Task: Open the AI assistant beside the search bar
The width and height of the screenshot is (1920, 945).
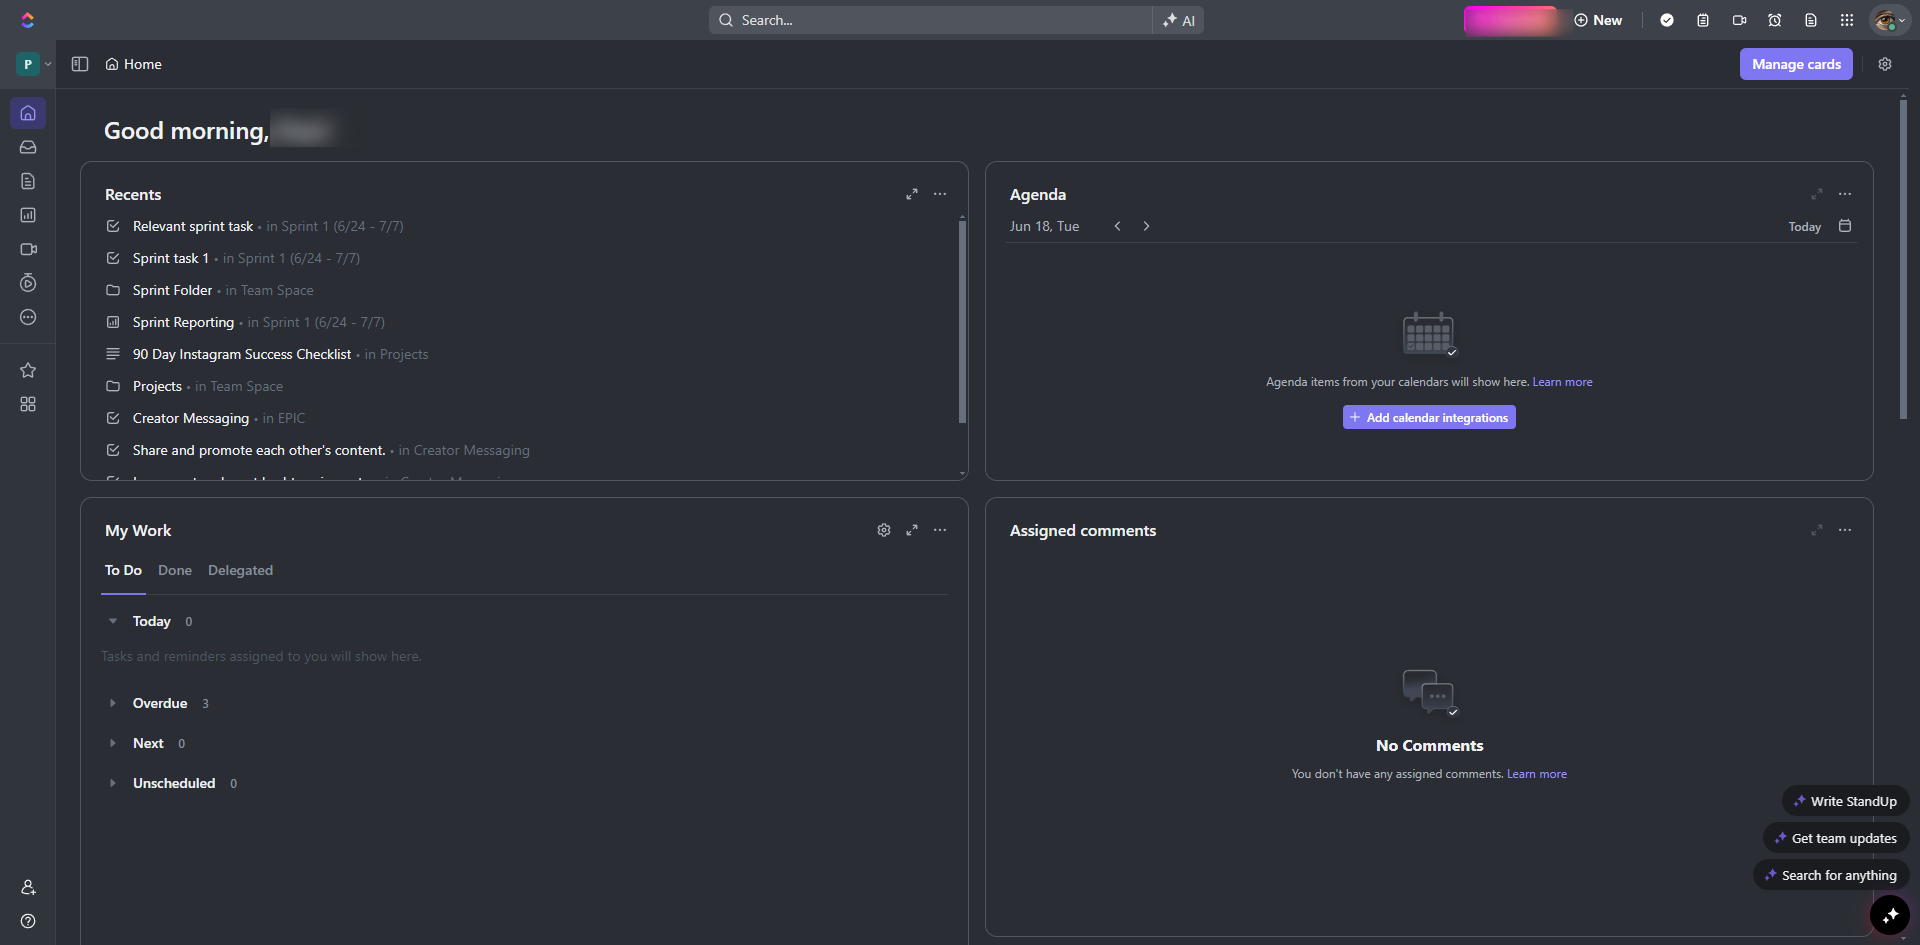Action: (1179, 20)
